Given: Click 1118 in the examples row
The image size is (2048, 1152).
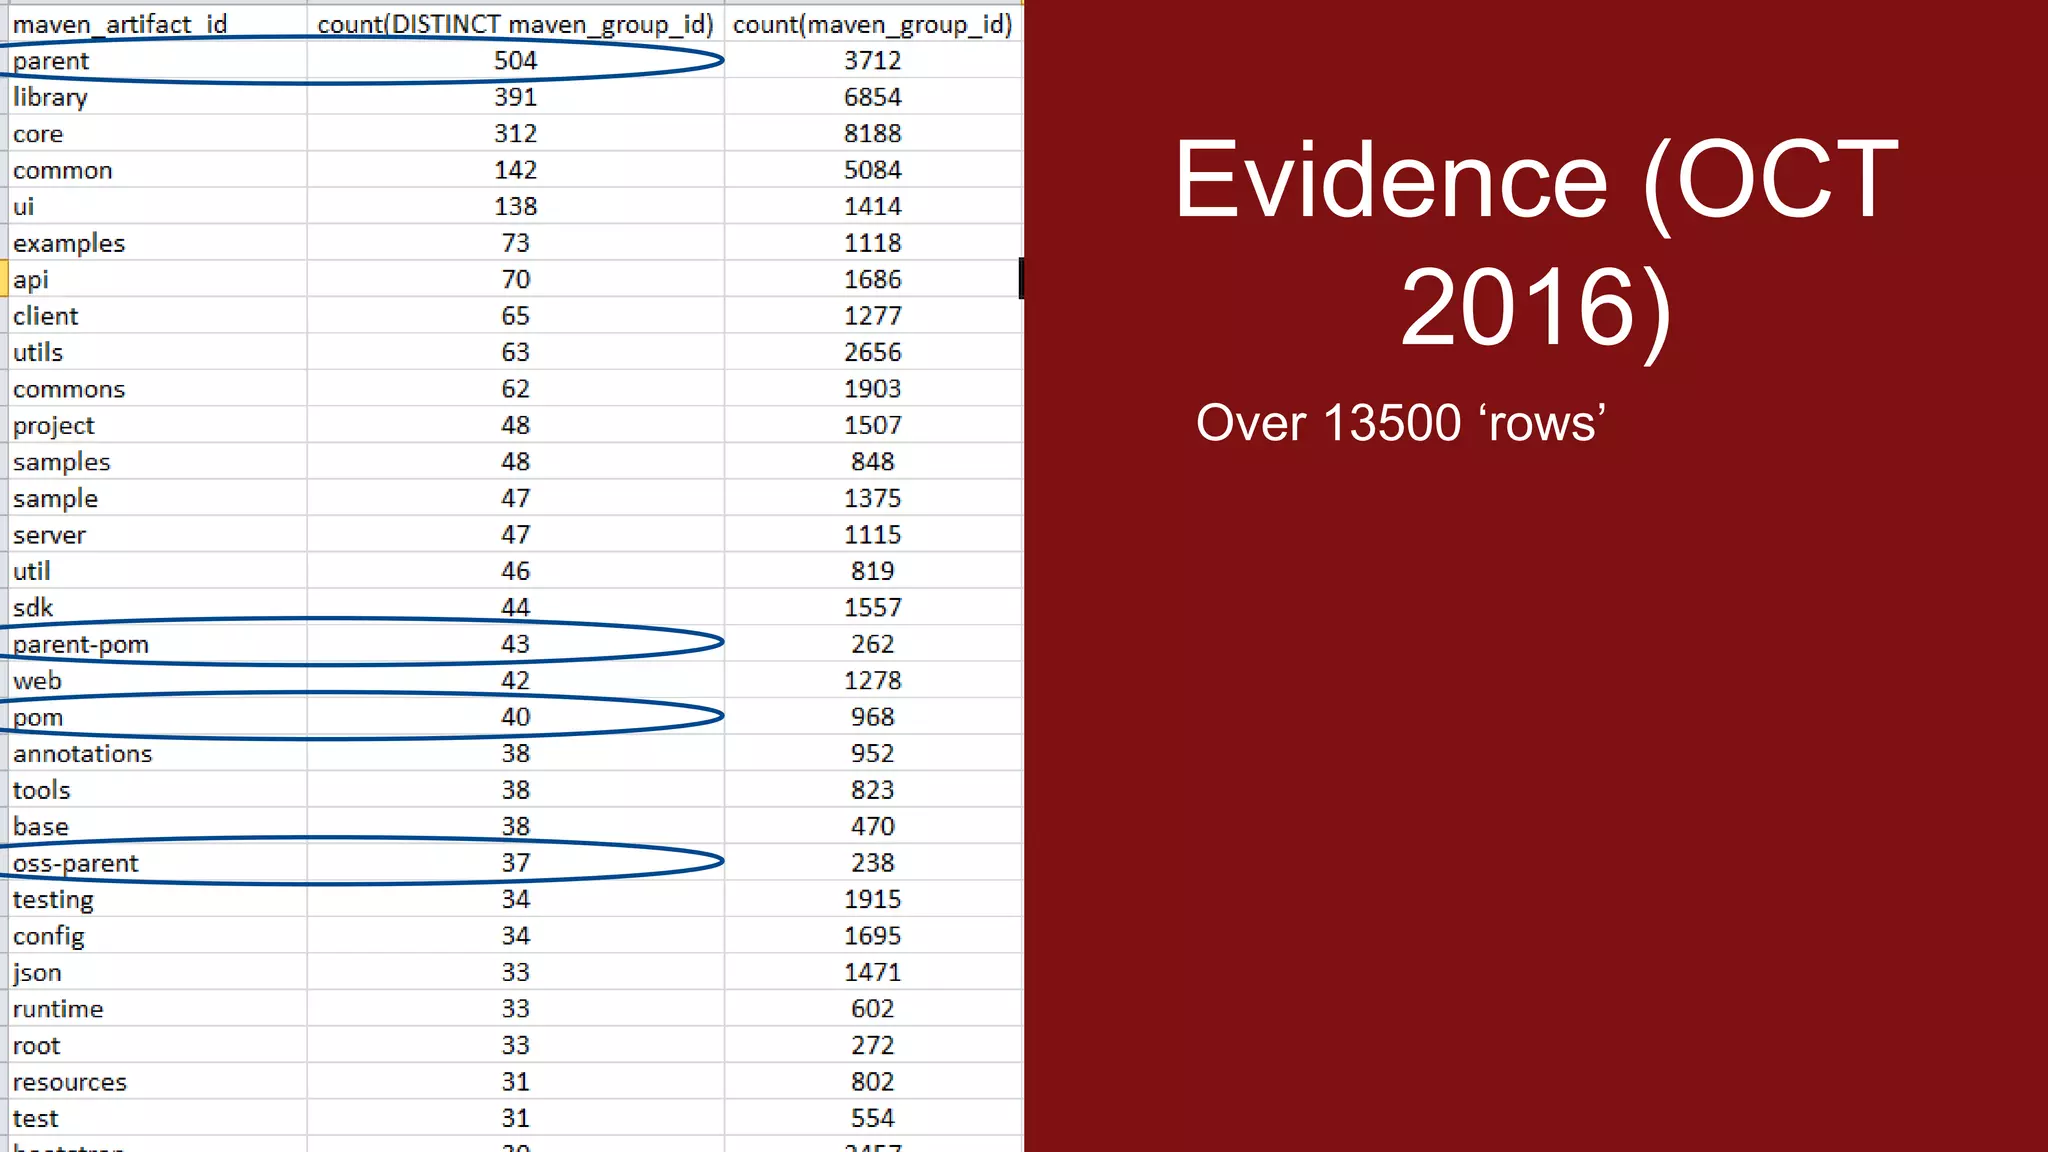Looking at the screenshot, I should click(872, 243).
